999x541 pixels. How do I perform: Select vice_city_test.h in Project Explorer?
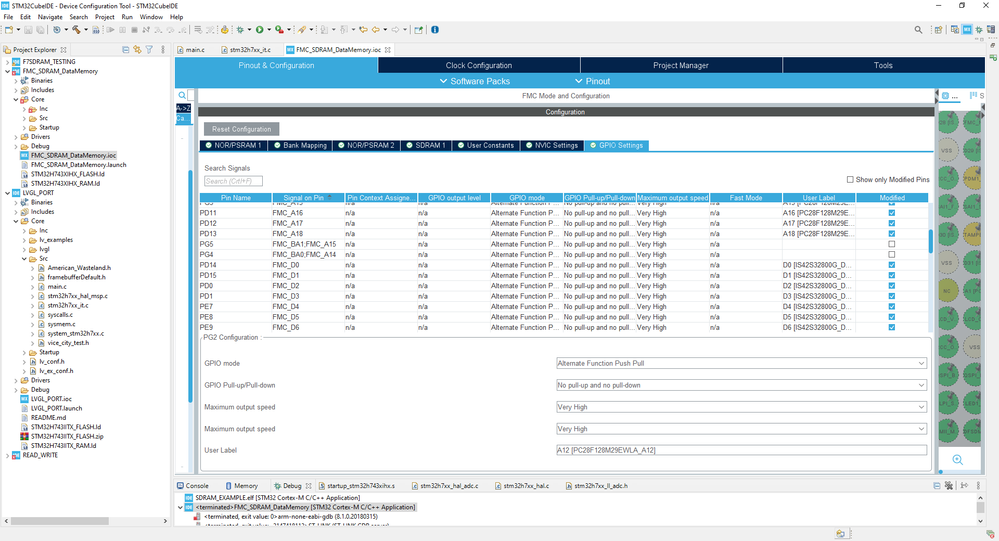[x=68, y=343]
